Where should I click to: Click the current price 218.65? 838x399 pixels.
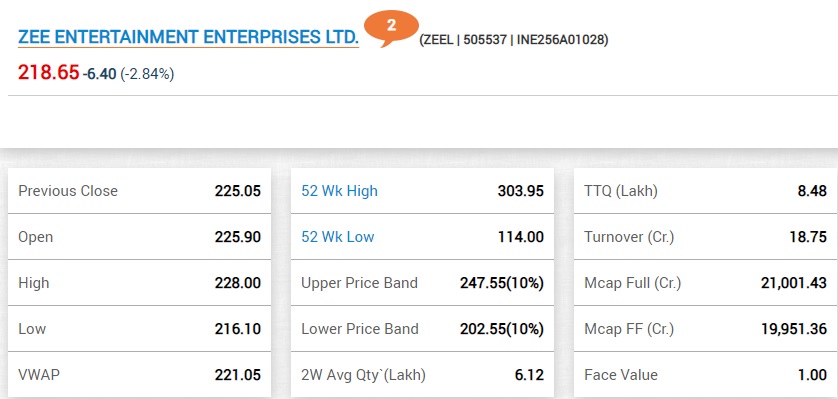click(49, 72)
